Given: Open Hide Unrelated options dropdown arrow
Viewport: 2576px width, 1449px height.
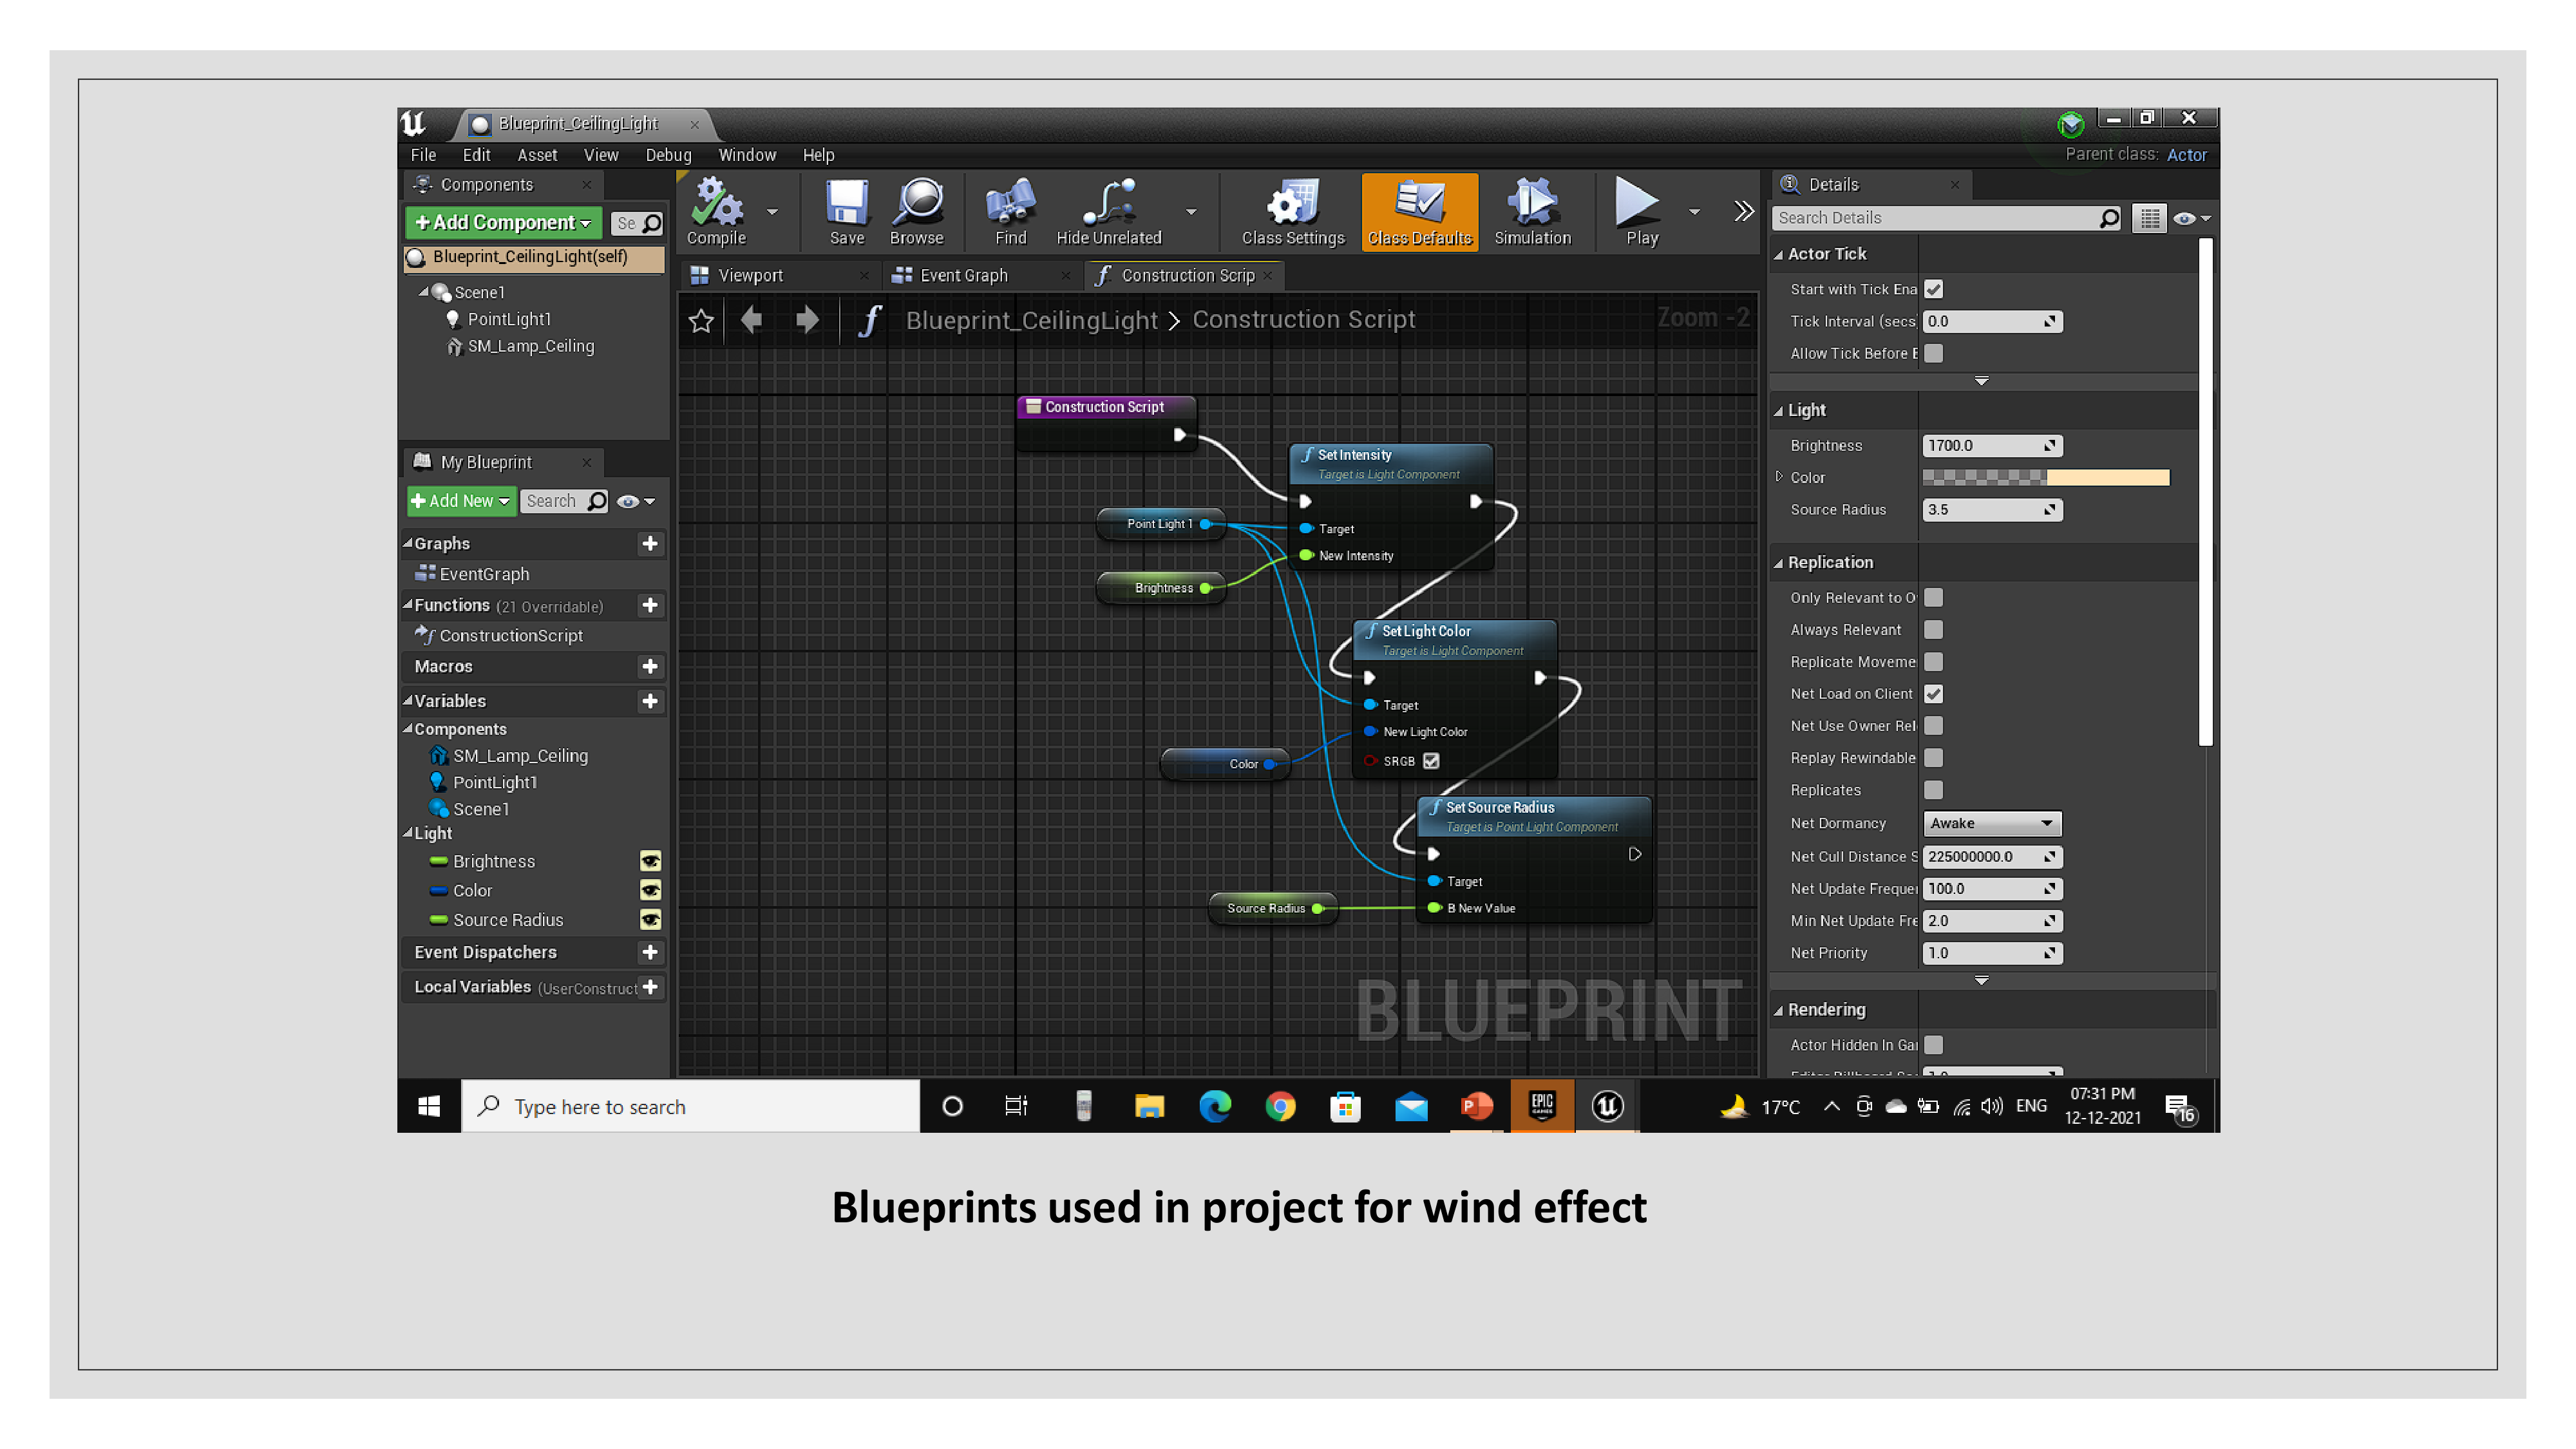Looking at the screenshot, I should click(x=1191, y=211).
